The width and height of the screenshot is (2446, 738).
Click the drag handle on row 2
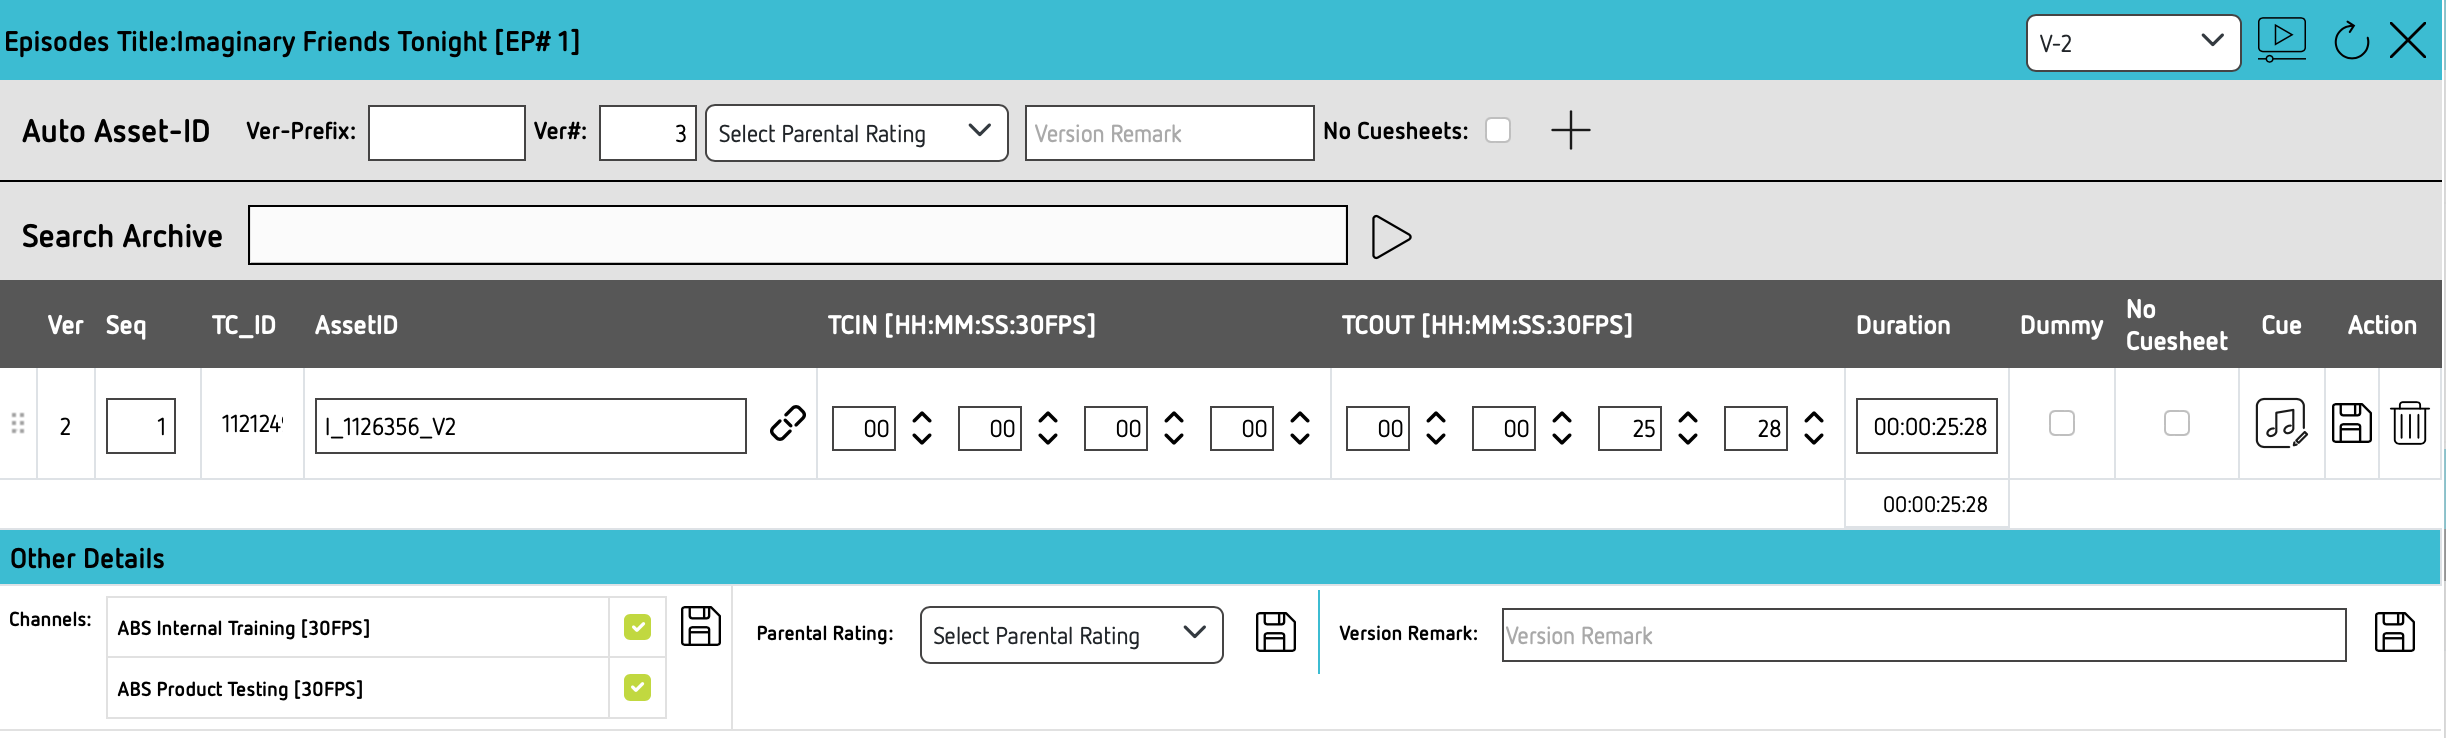click(x=18, y=423)
